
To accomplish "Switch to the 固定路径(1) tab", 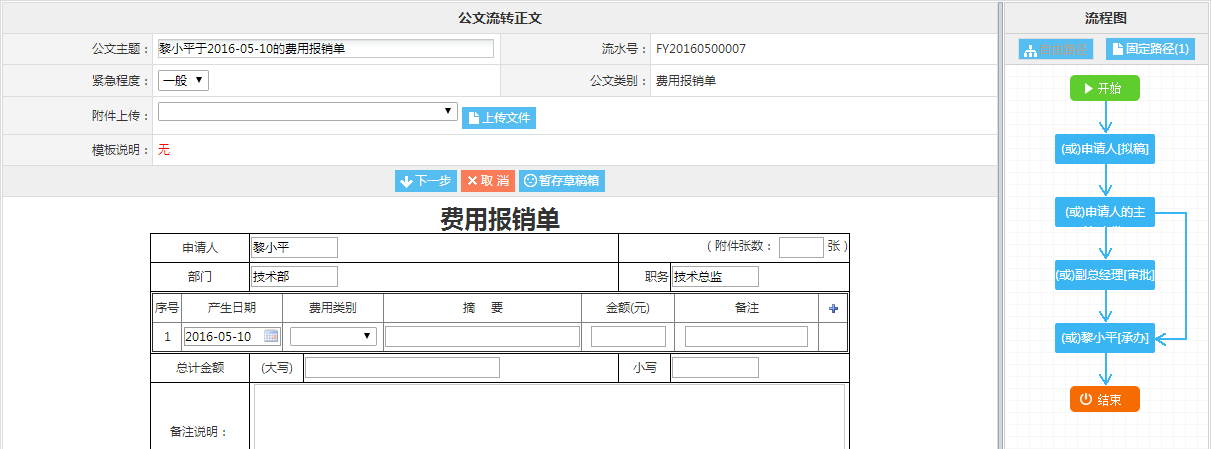I will 1149,49.
